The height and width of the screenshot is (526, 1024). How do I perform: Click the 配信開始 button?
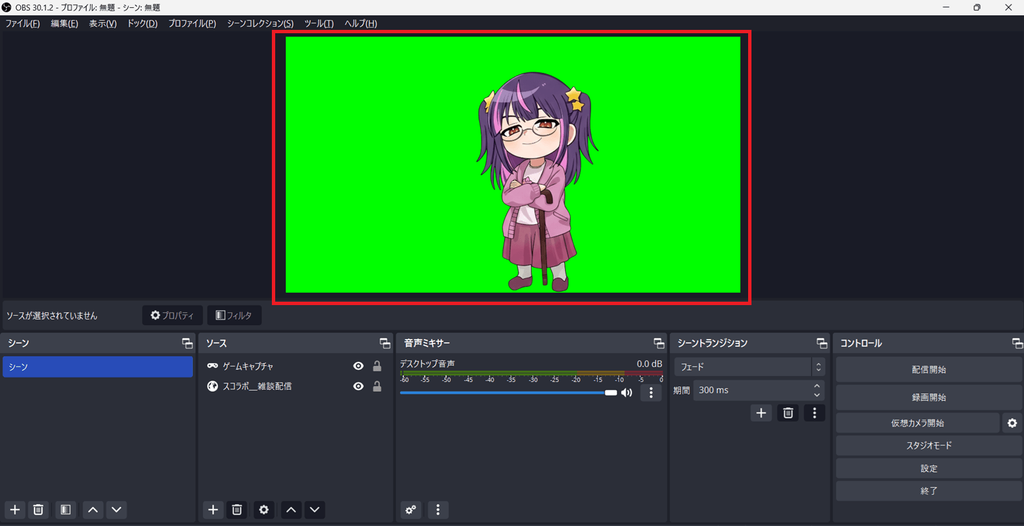click(929, 370)
